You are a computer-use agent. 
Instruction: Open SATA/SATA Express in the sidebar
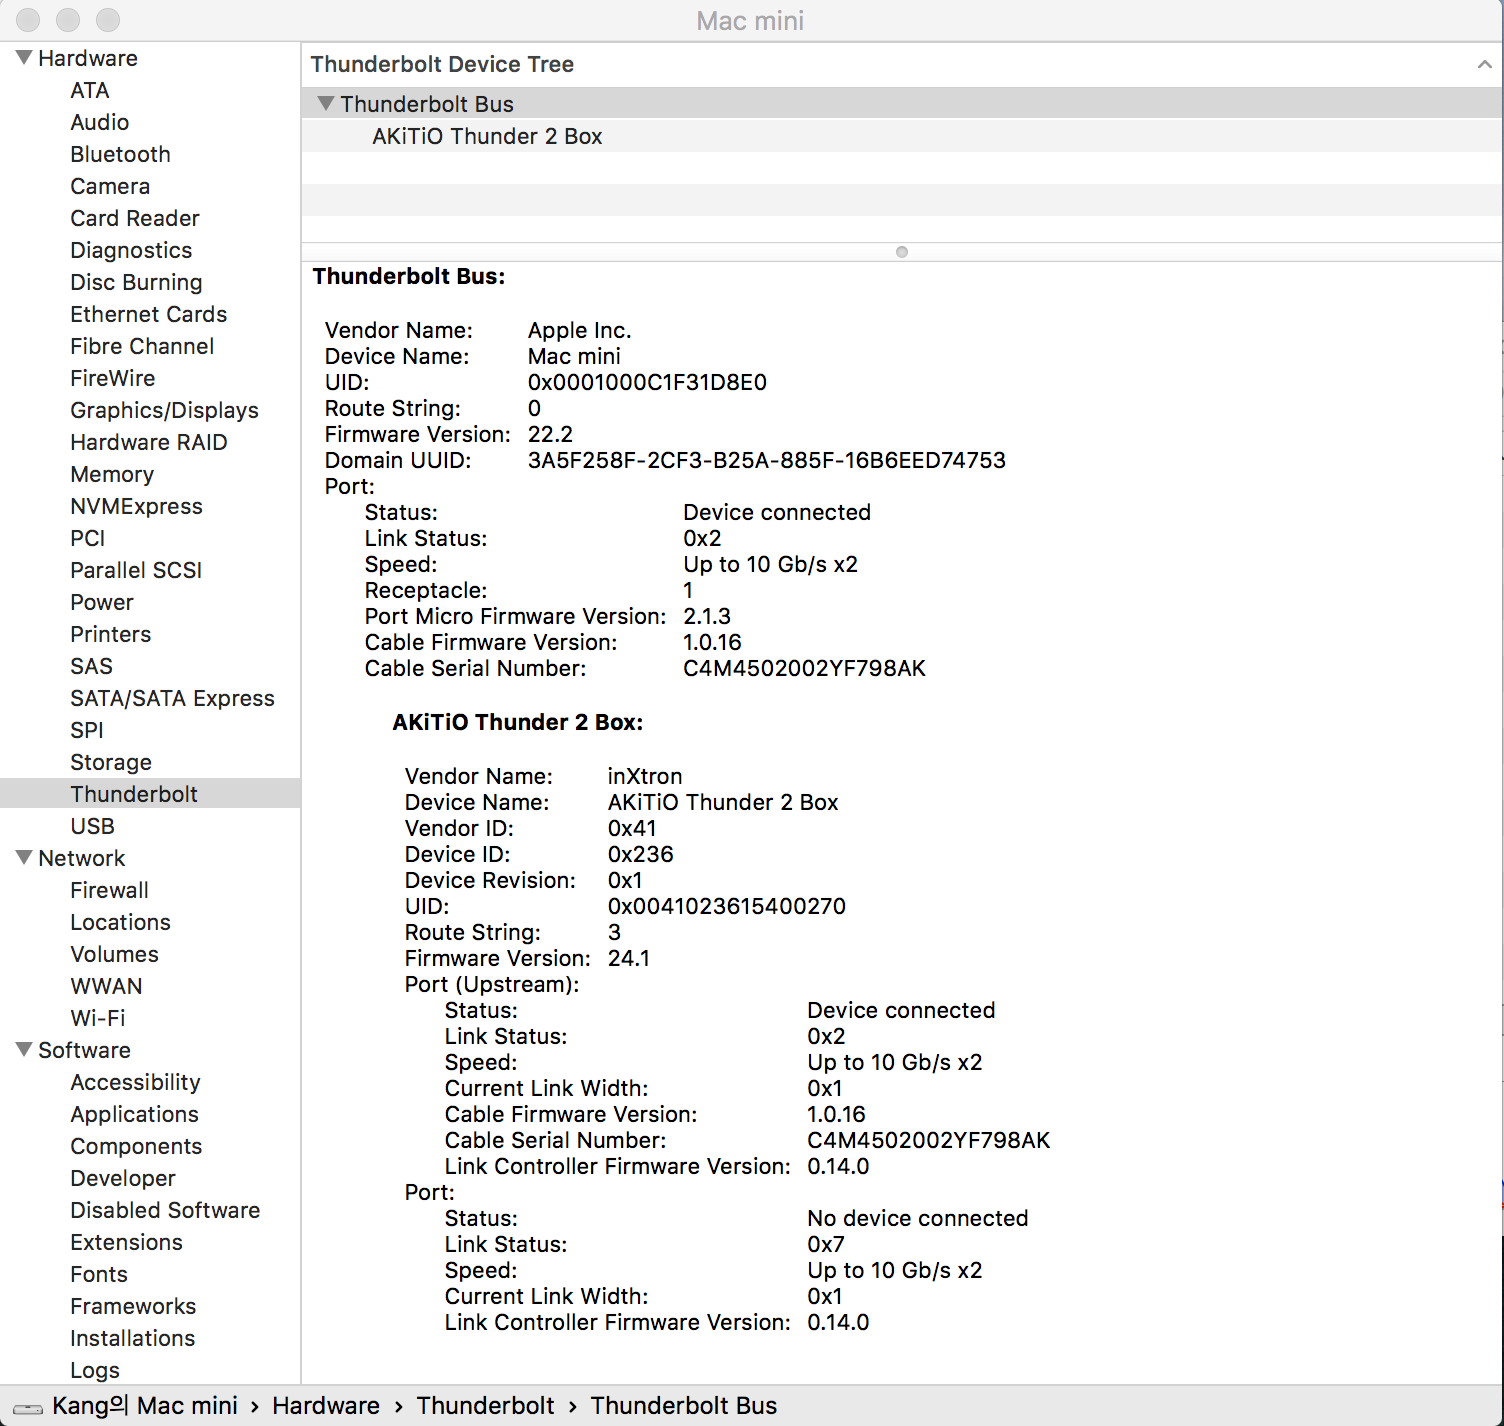click(x=172, y=698)
